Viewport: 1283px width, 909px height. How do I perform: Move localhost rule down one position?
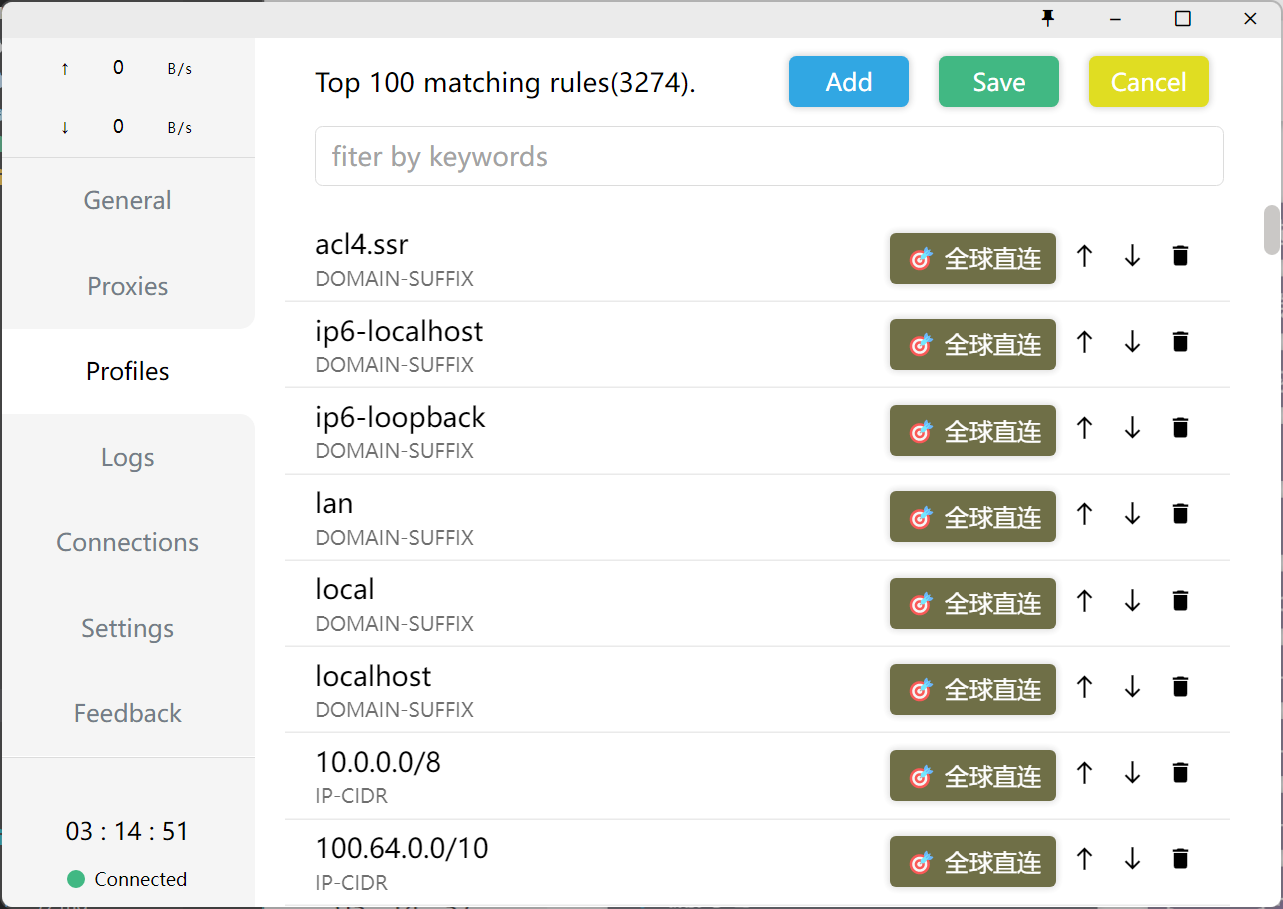[x=1132, y=687]
